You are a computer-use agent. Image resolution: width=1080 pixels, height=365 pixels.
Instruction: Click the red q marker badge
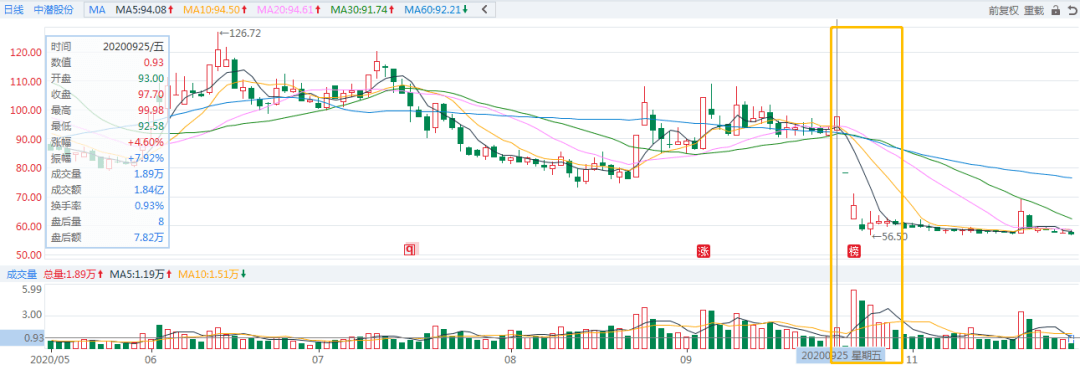[x=410, y=249]
